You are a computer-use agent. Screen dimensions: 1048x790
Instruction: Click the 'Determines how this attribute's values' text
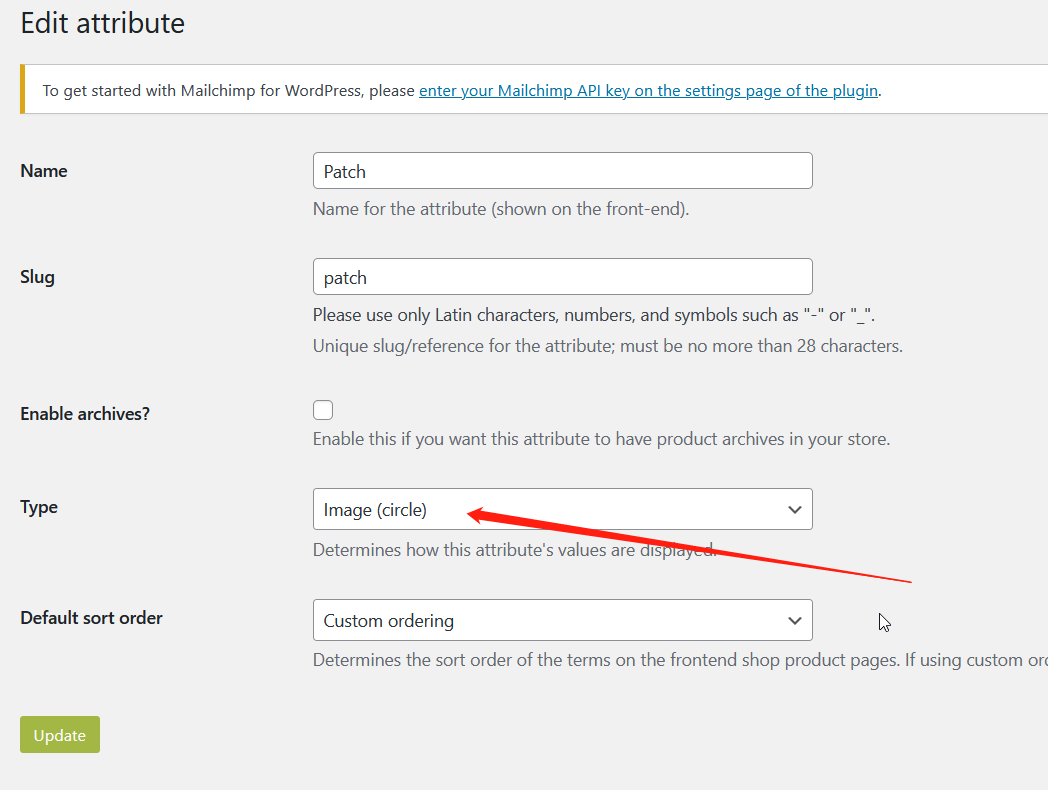[515, 550]
